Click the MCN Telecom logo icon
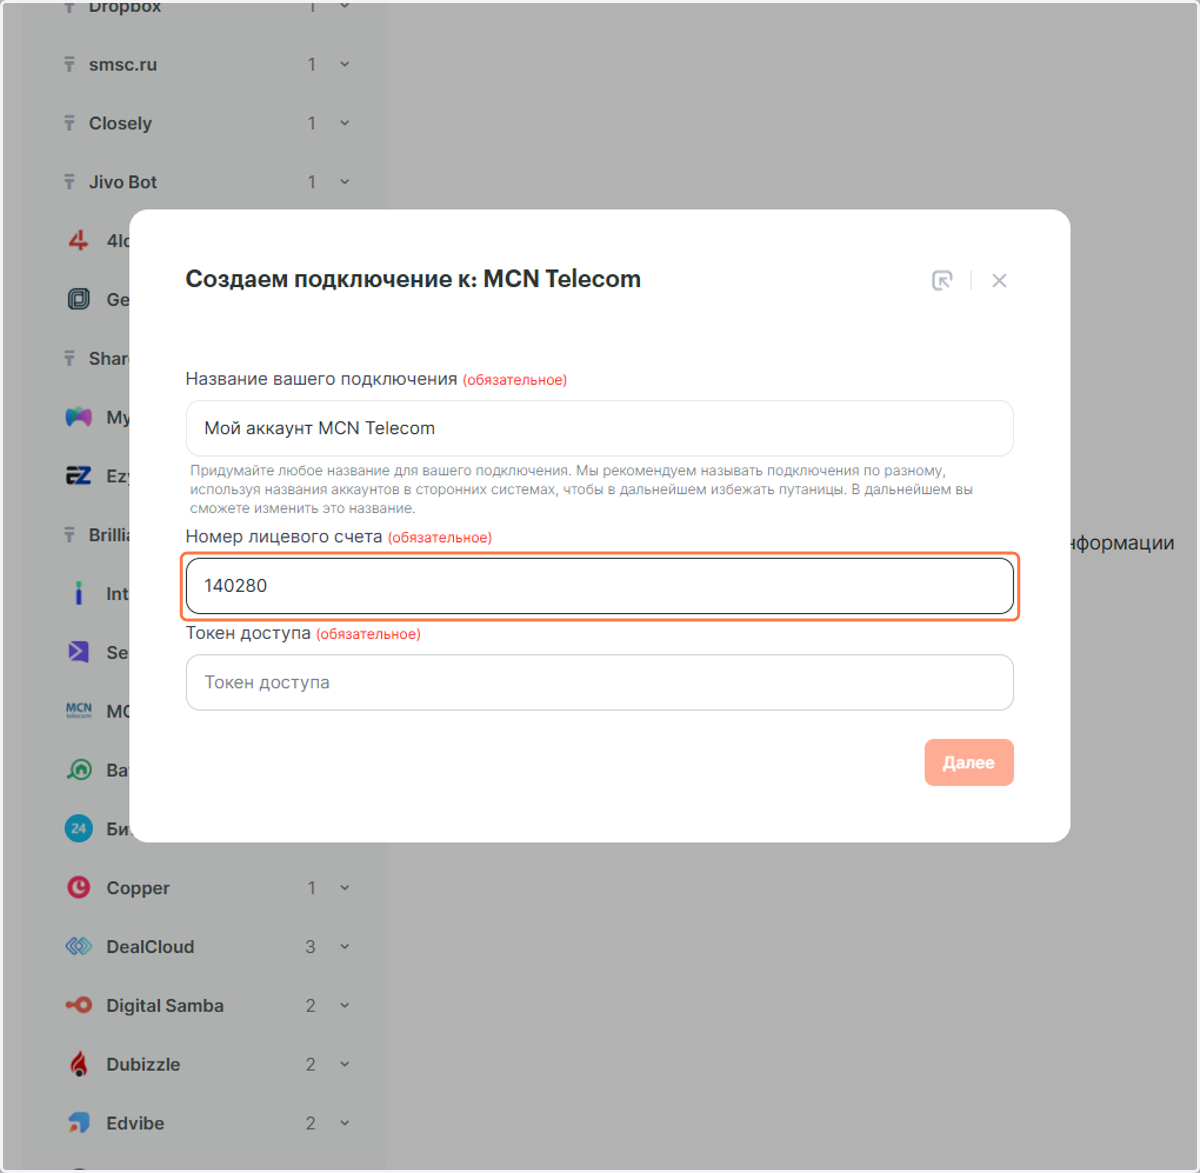The height and width of the screenshot is (1173, 1200). [x=79, y=711]
